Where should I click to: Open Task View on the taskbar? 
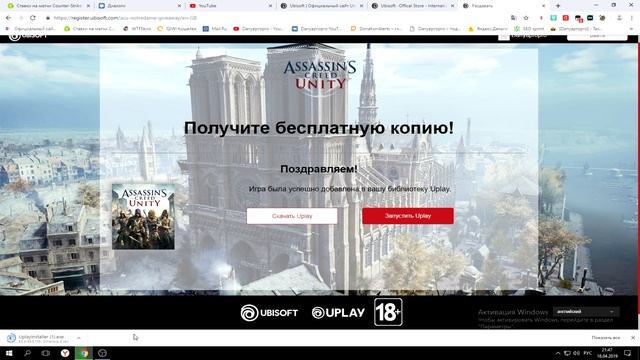[46, 353]
